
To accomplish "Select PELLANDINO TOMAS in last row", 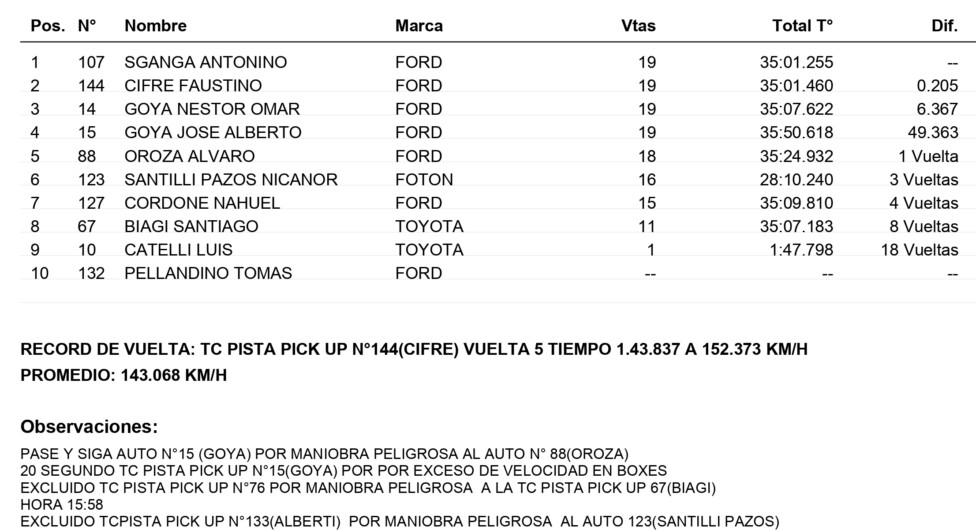I will click(x=208, y=273).
